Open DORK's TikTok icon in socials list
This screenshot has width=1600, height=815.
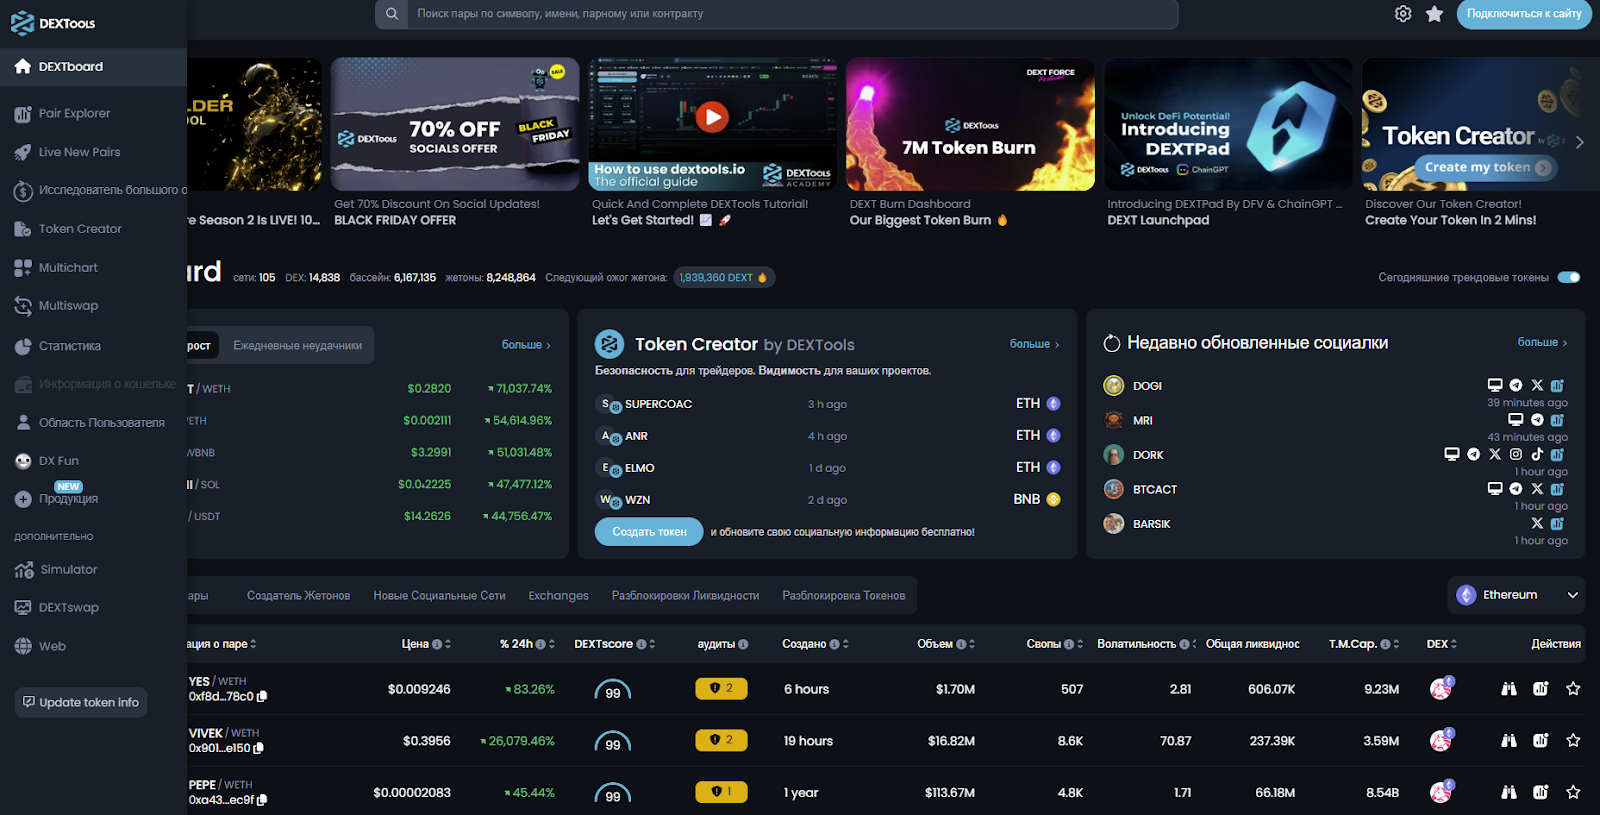(x=1537, y=454)
